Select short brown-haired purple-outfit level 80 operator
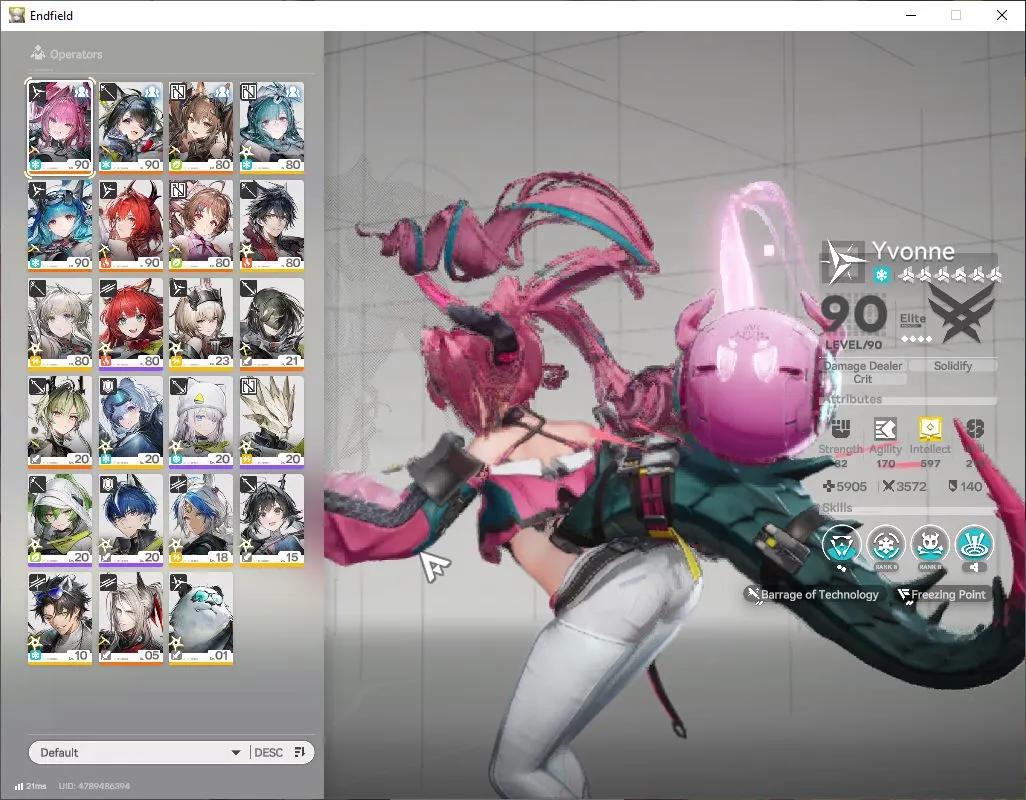1026x800 pixels. click(201, 226)
